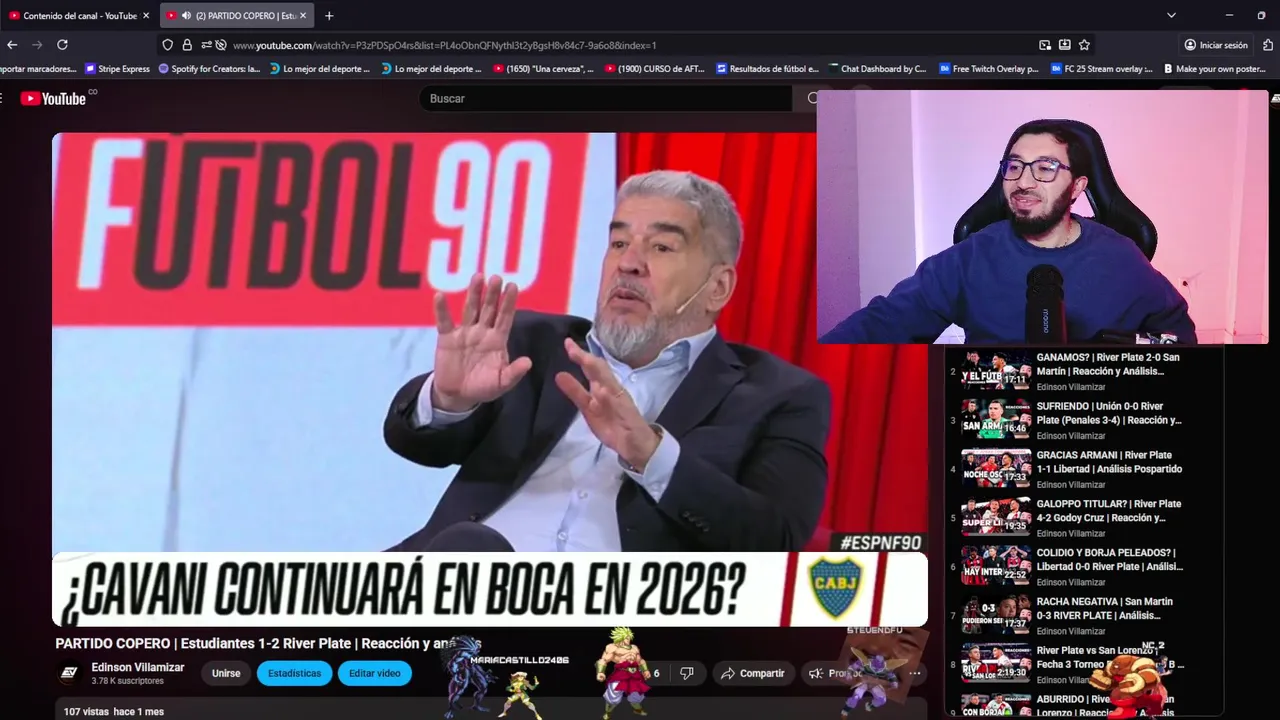Mute the PARTIDO COPERO tab audio icon
This screenshot has width=1280, height=720.
tap(186, 16)
